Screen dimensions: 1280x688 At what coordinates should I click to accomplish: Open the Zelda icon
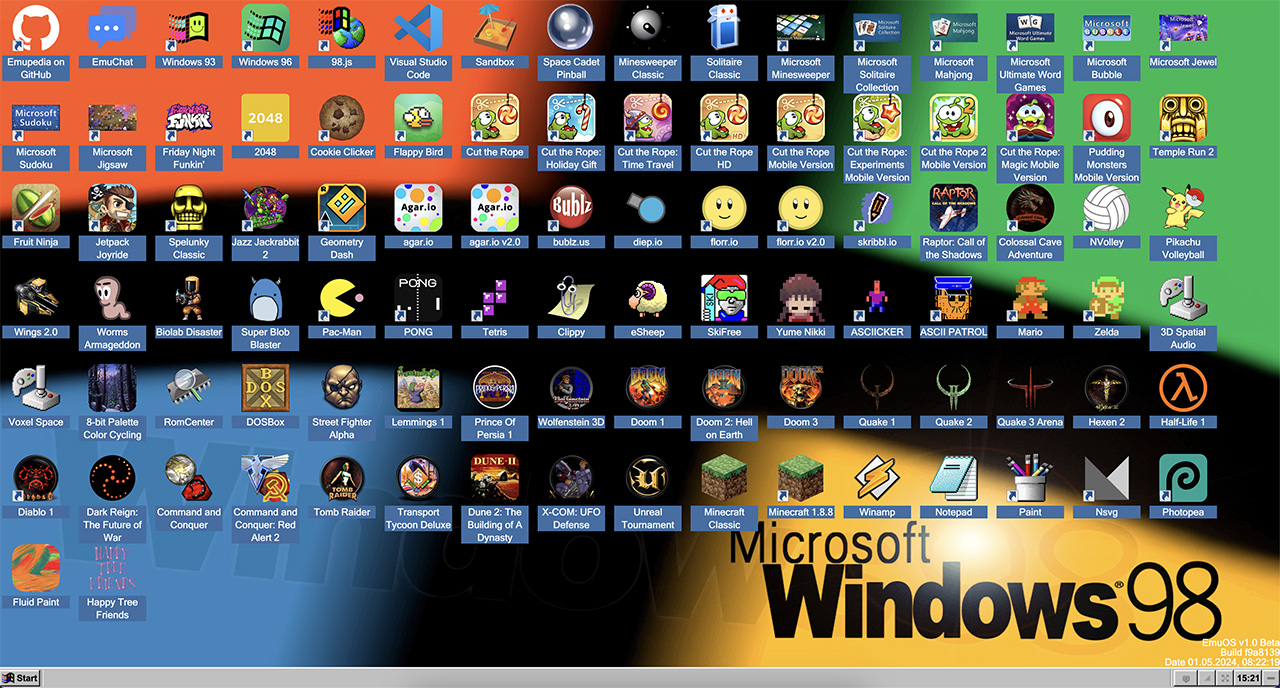tap(1107, 298)
